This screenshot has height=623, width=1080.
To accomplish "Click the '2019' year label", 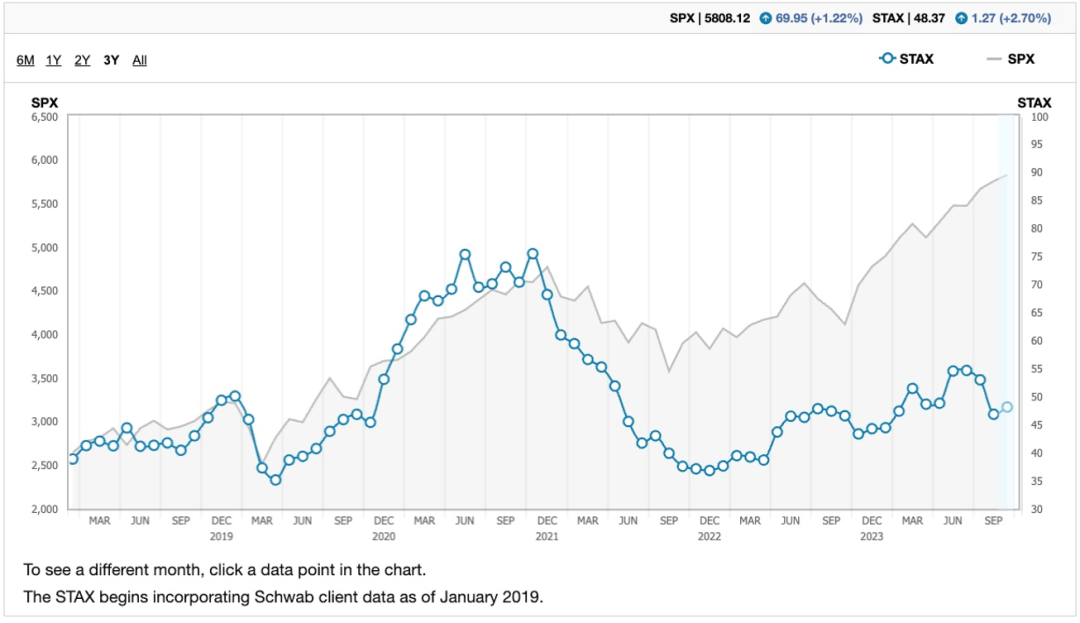I will coord(221,536).
